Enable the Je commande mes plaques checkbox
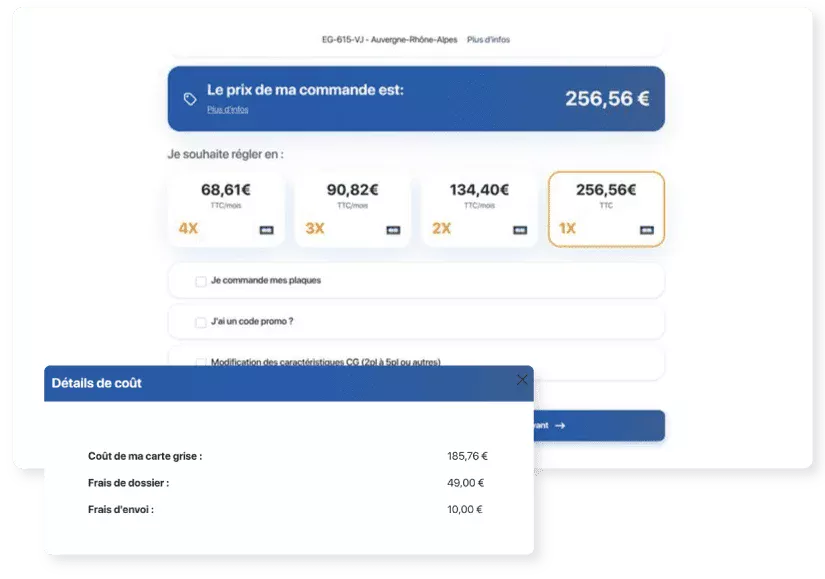Screen dimensions: 825x579 (199, 281)
